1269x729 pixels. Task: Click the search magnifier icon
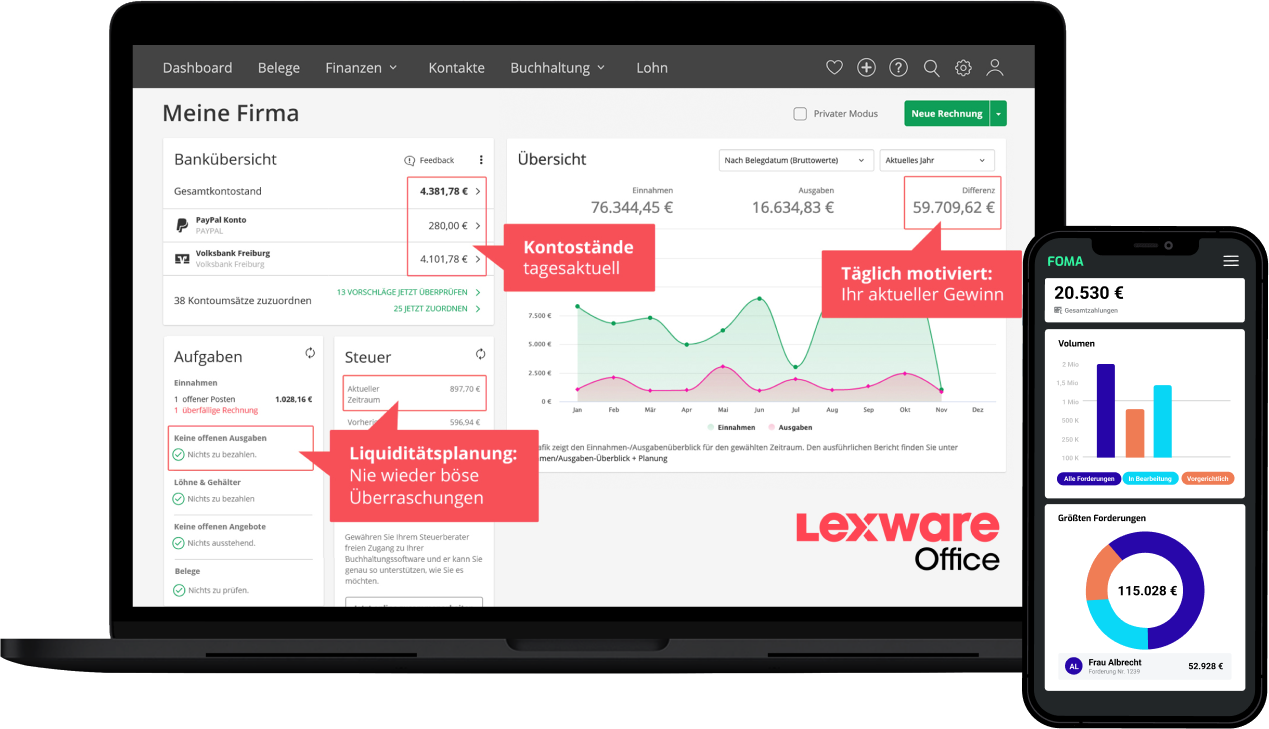pos(931,68)
